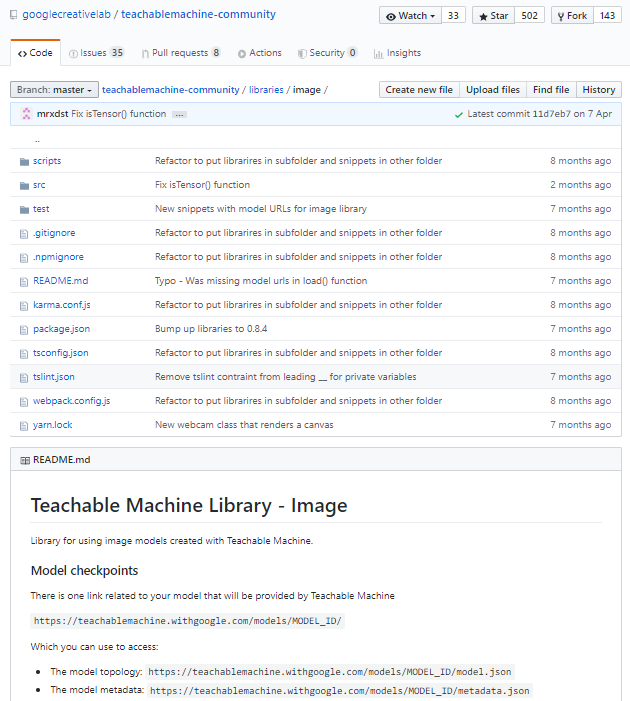Open the tsconfig.json file
The width and height of the screenshot is (630, 701).
[60, 353]
